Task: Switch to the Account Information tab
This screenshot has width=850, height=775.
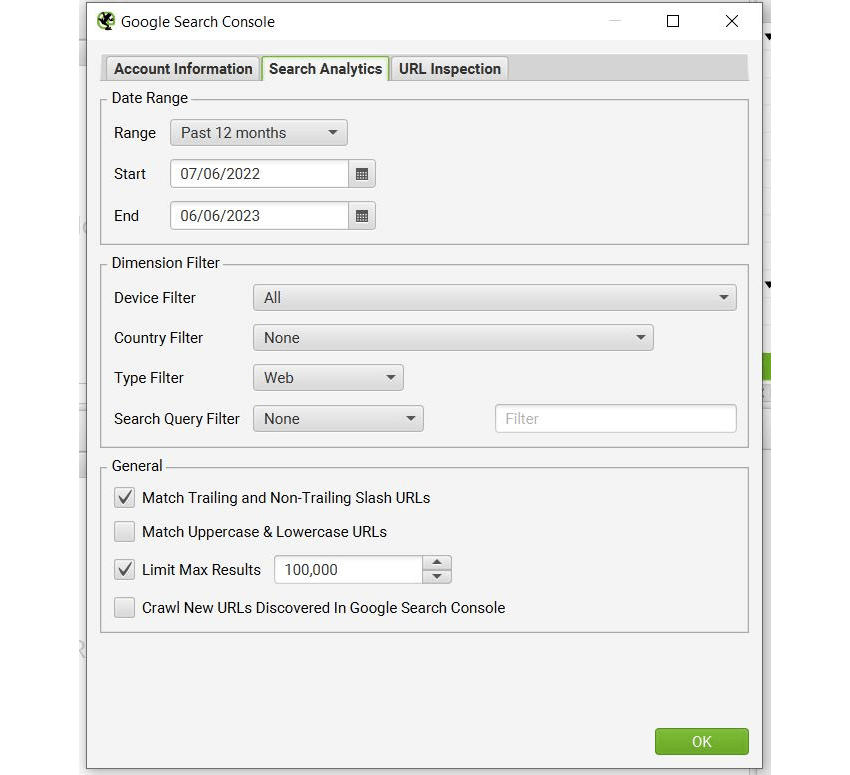Action: tap(183, 69)
